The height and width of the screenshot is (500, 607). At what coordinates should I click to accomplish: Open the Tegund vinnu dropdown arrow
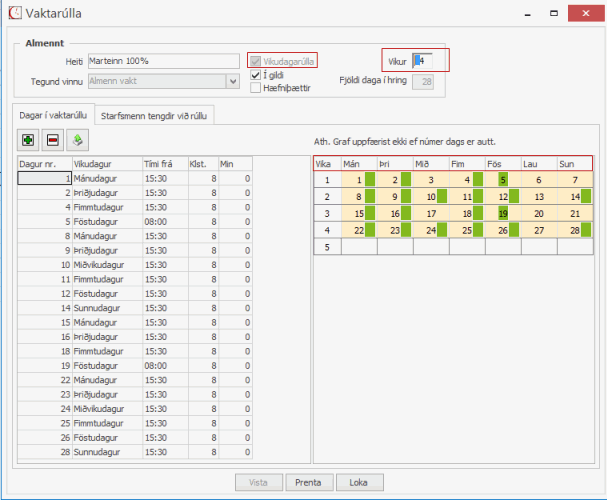(x=233, y=81)
